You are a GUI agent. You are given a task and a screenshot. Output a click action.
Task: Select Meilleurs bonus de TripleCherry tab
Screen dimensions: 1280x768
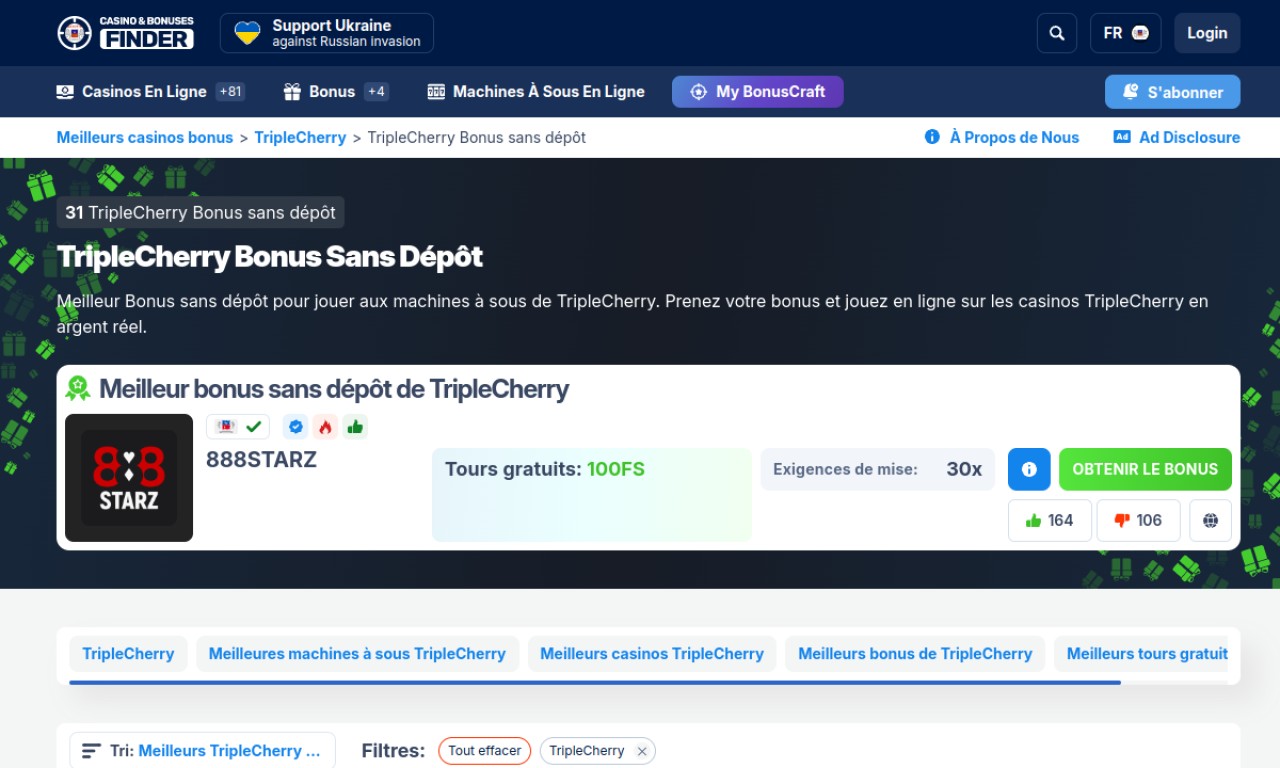[x=915, y=654]
